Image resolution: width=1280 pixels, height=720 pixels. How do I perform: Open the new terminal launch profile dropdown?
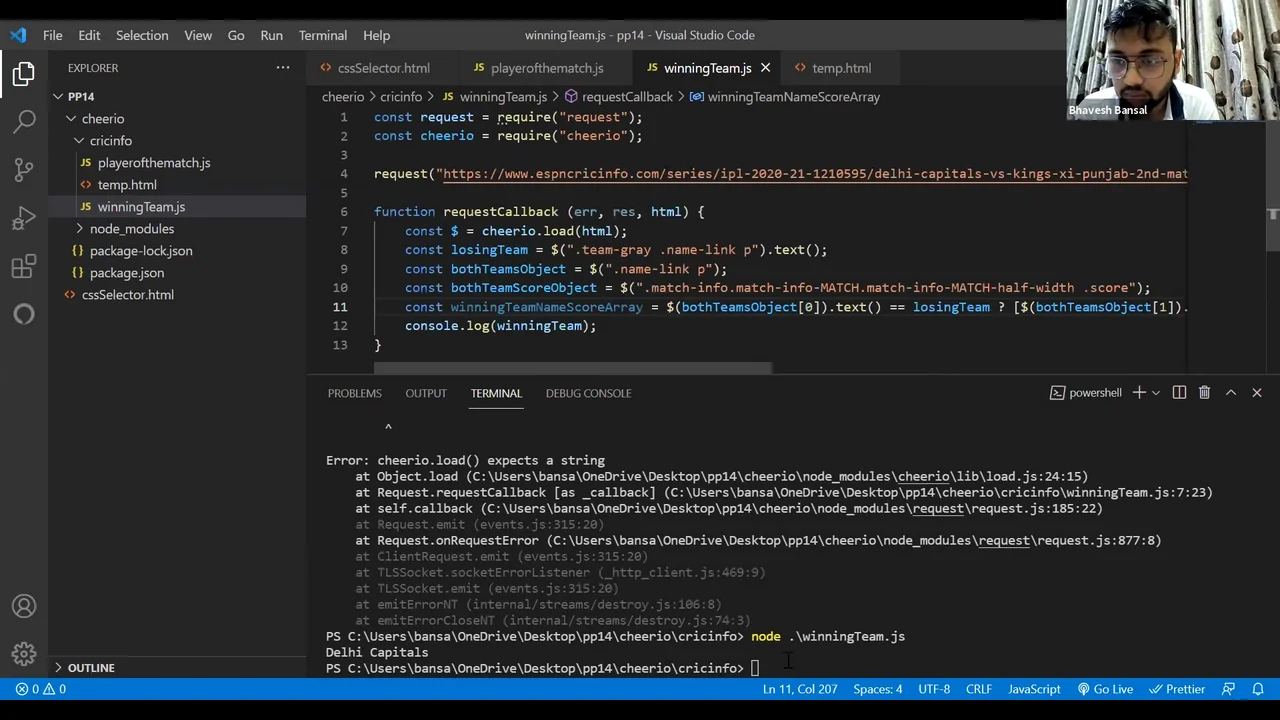[1156, 393]
